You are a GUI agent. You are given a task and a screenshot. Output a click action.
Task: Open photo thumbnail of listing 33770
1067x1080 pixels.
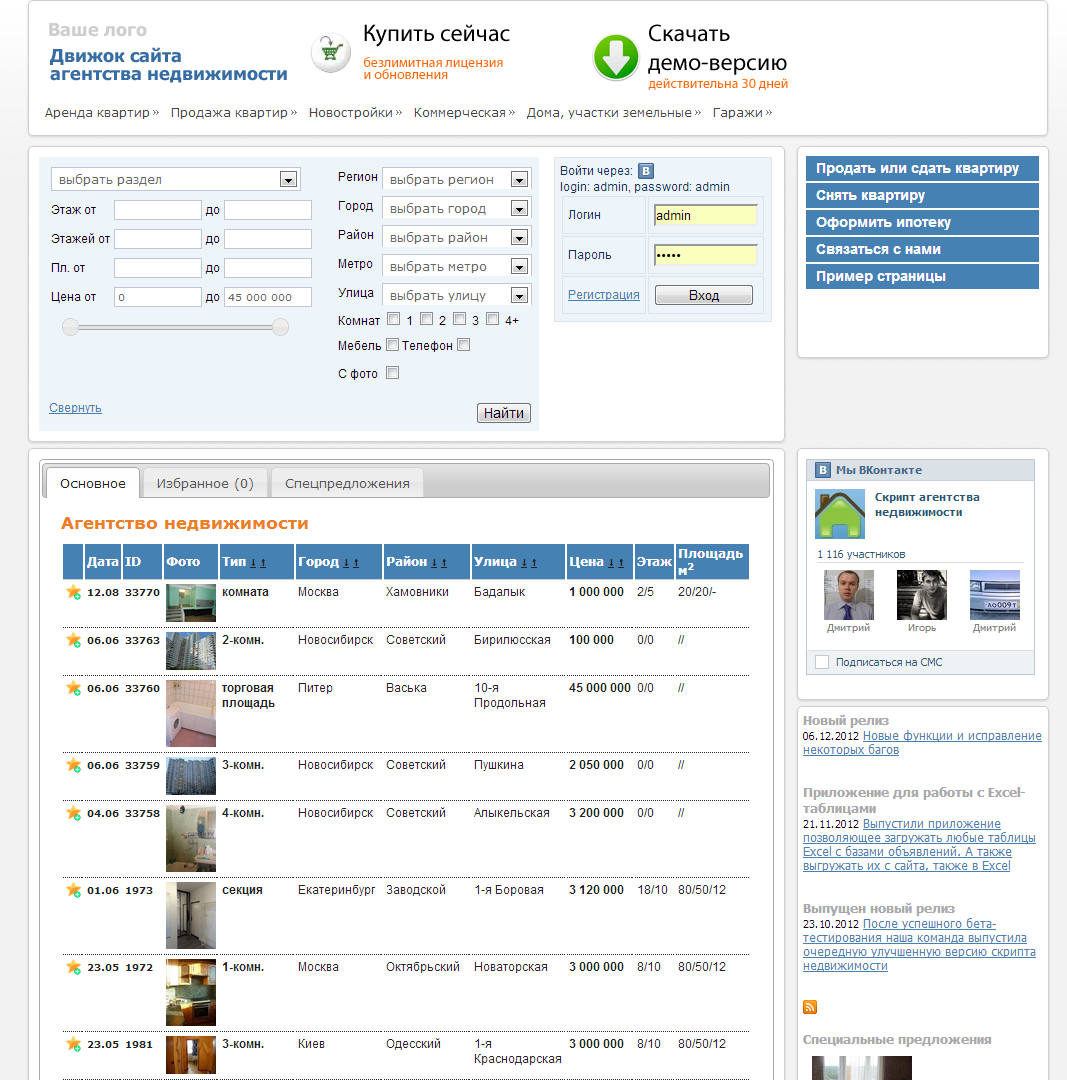[x=191, y=603]
